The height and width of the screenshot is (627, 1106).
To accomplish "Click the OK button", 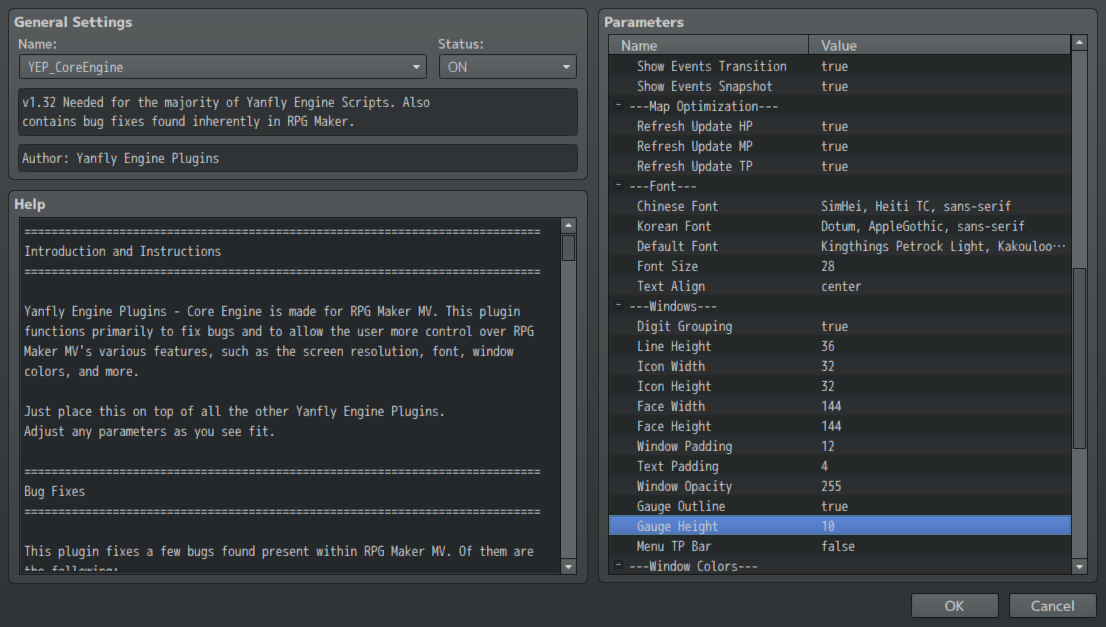I will pyautogui.click(x=954, y=606).
